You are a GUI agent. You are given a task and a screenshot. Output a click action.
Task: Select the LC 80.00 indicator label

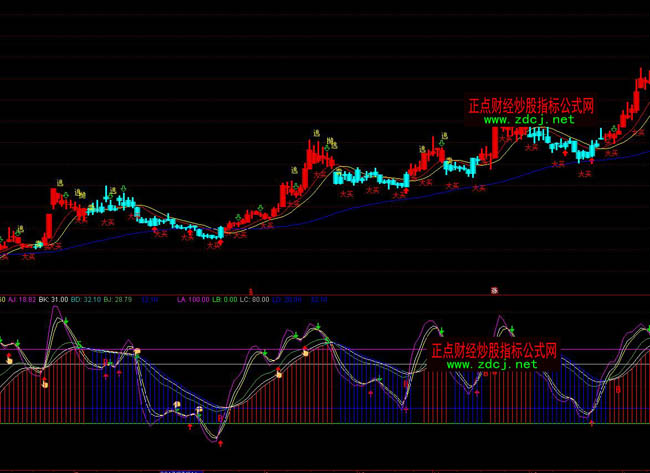255,299
